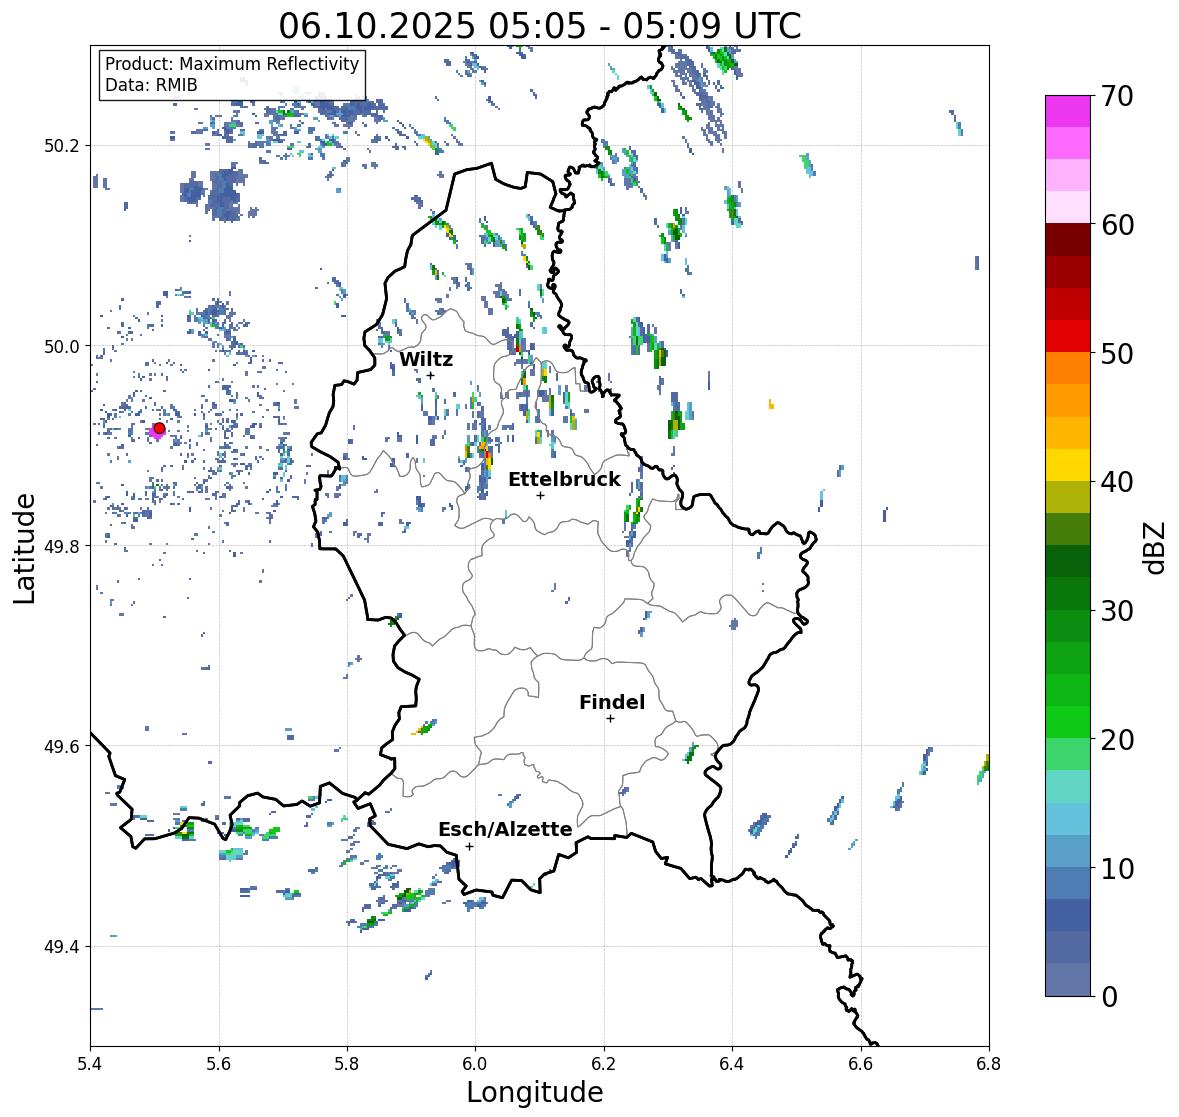Click the colorbar tick label 60
Image resolution: width=1179 pixels, height=1117 pixels.
pyautogui.click(x=1117, y=225)
